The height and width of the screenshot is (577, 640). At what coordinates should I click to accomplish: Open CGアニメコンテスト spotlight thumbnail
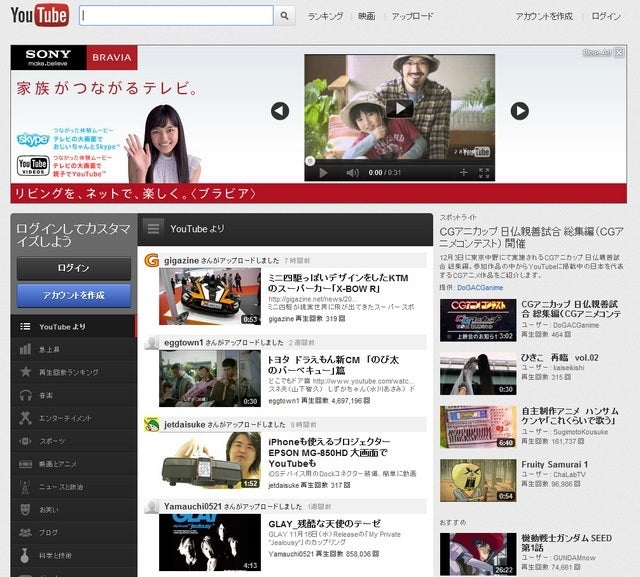[478, 320]
